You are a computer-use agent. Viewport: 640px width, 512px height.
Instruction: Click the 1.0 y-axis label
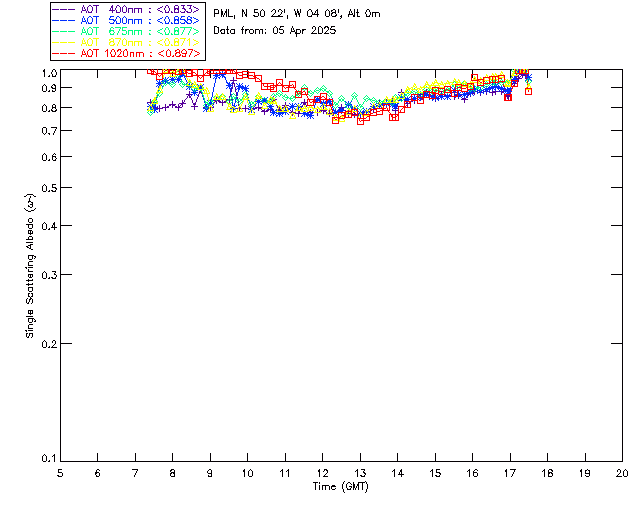[x=49, y=73]
